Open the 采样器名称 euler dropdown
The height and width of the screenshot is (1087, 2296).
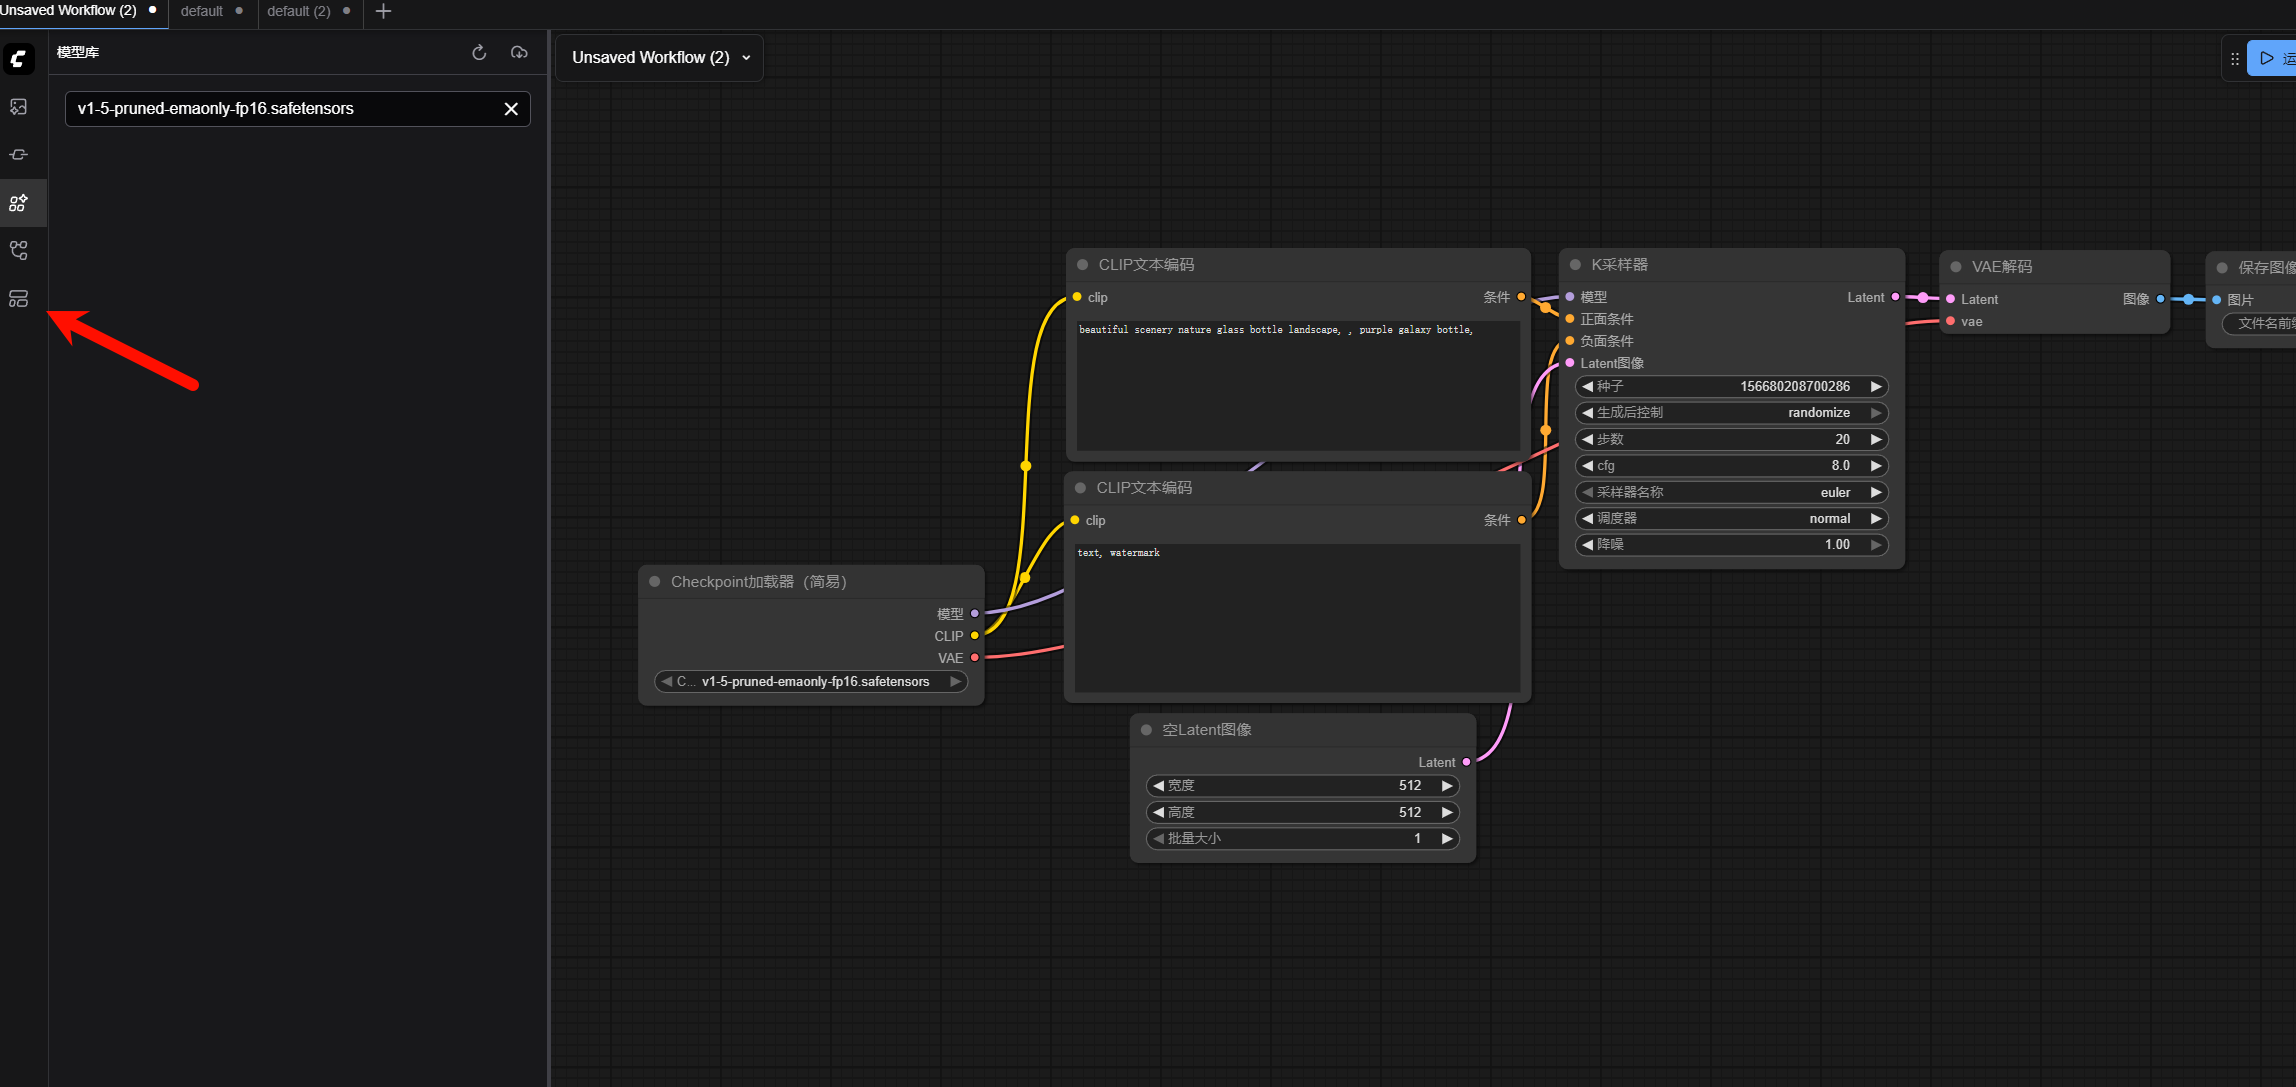coord(1730,492)
